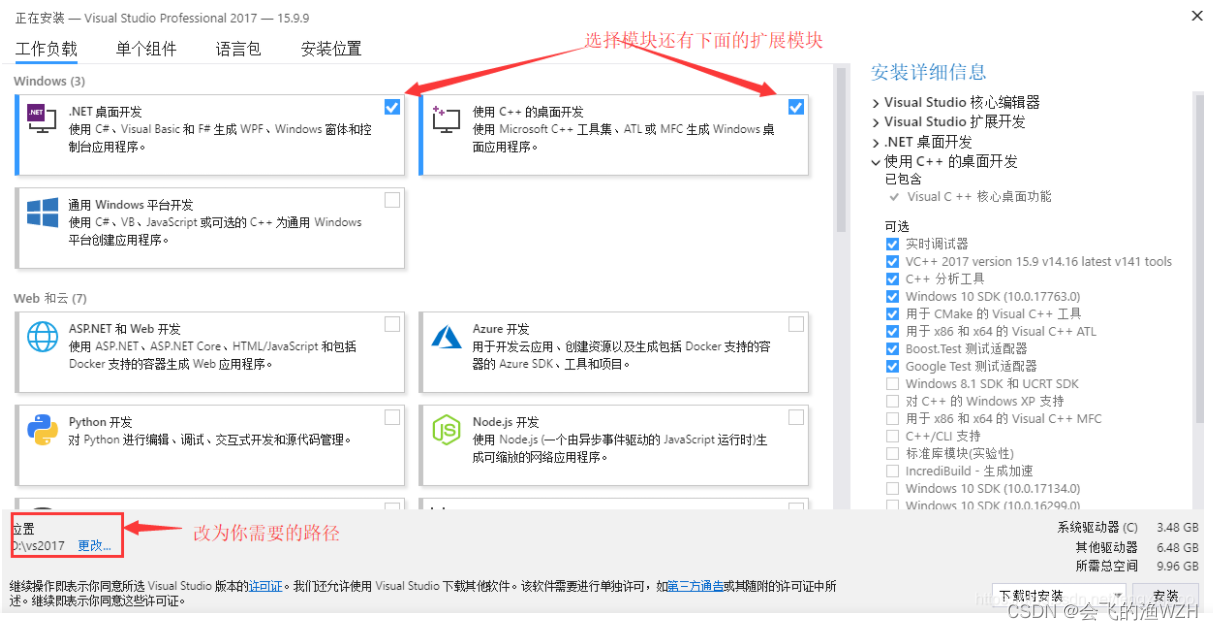This screenshot has height=630, width=1213.
Task: Uncheck Windows 10 SDK (10.0.17763.0)
Action: click(892, 296)
